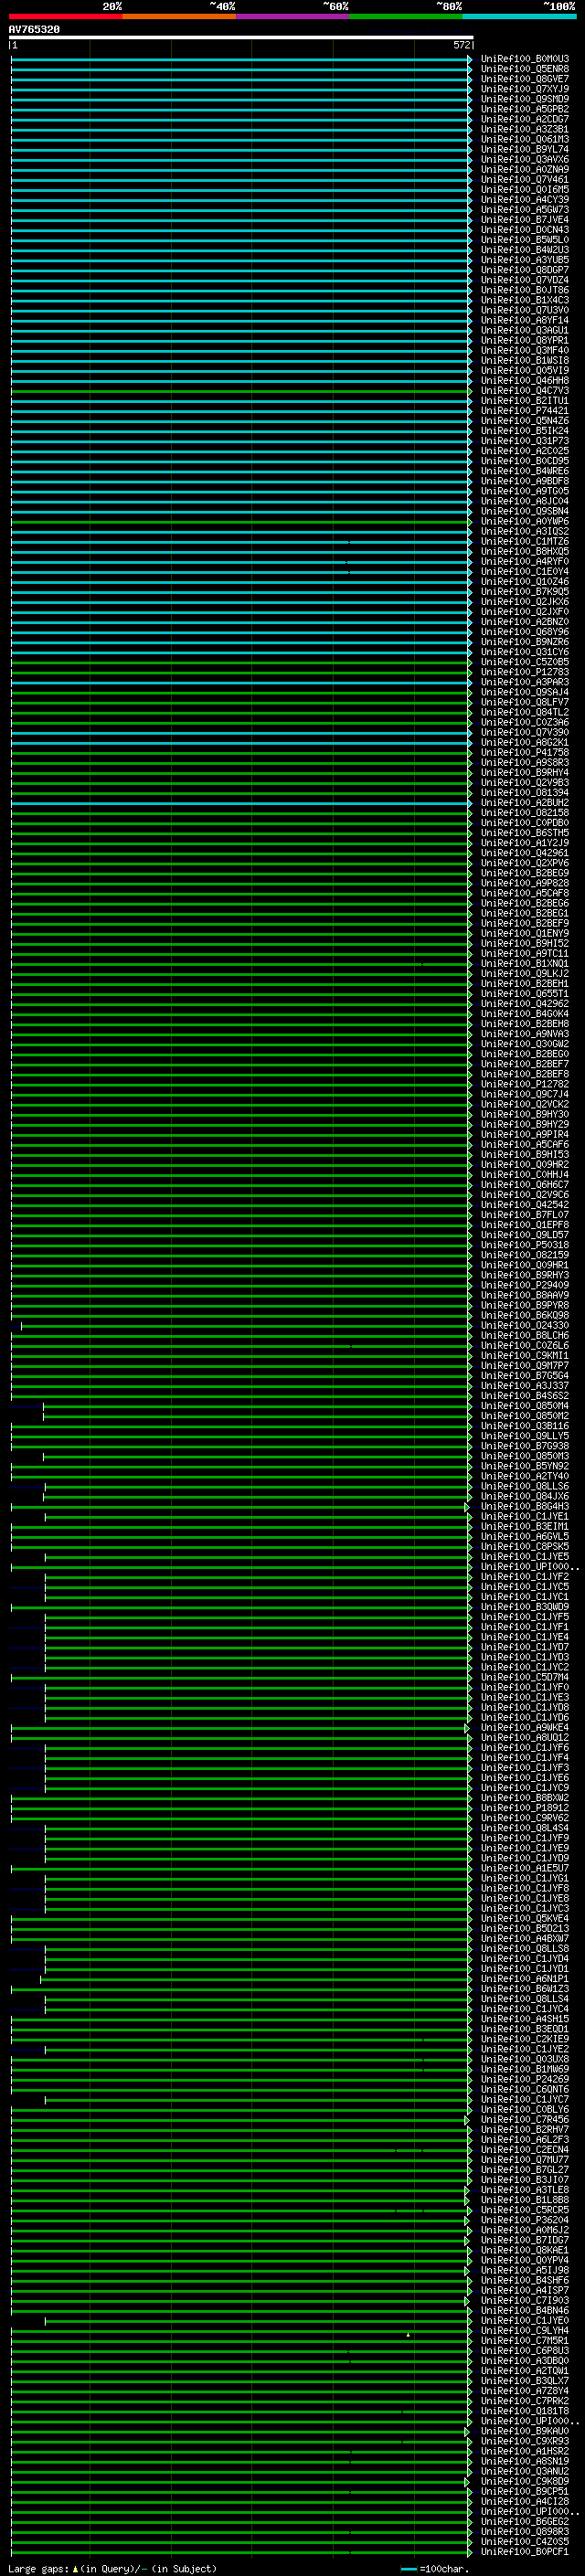Click the =100char scale legend
The width and height of the screenshot is (585, 2576).
pyautogui.click(x=434, y=2567)
